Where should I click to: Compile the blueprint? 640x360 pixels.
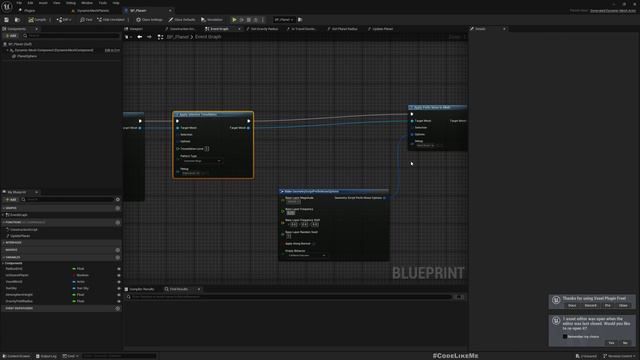click(37, 20)
